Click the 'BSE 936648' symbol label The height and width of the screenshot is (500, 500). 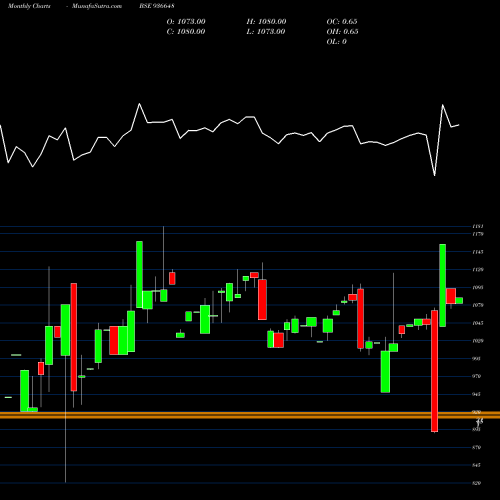click(157, 6)
